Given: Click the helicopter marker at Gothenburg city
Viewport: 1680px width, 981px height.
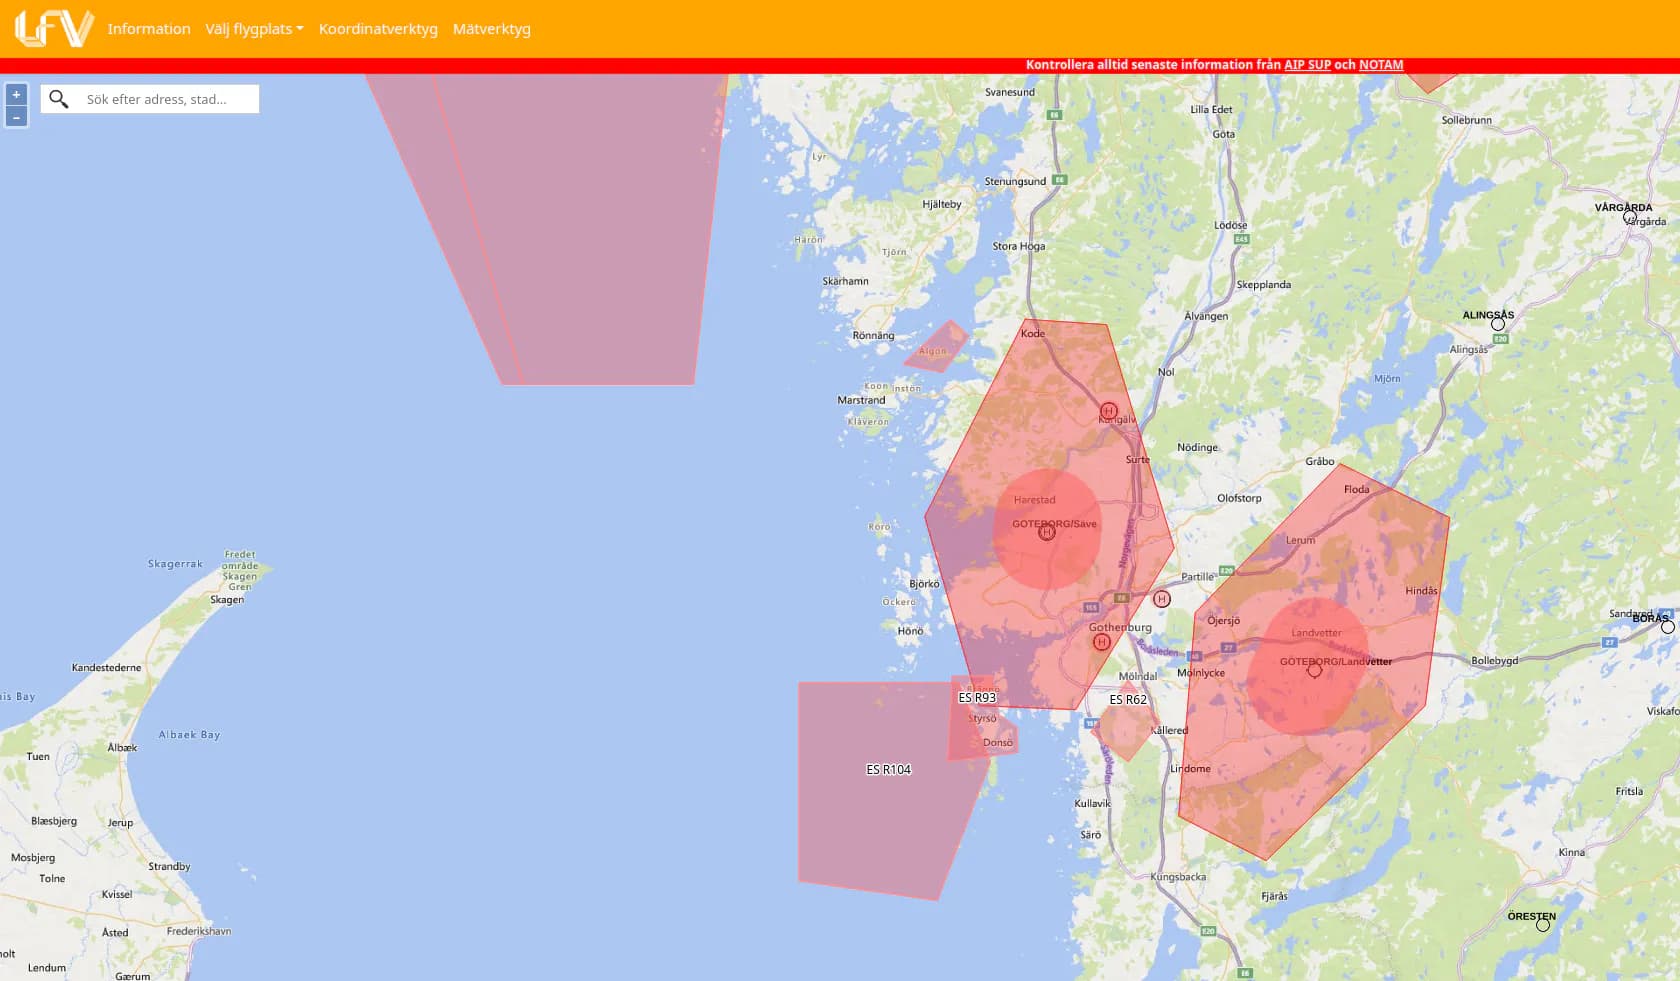Looking at the screenshot, I should [x=1101, y=641].
